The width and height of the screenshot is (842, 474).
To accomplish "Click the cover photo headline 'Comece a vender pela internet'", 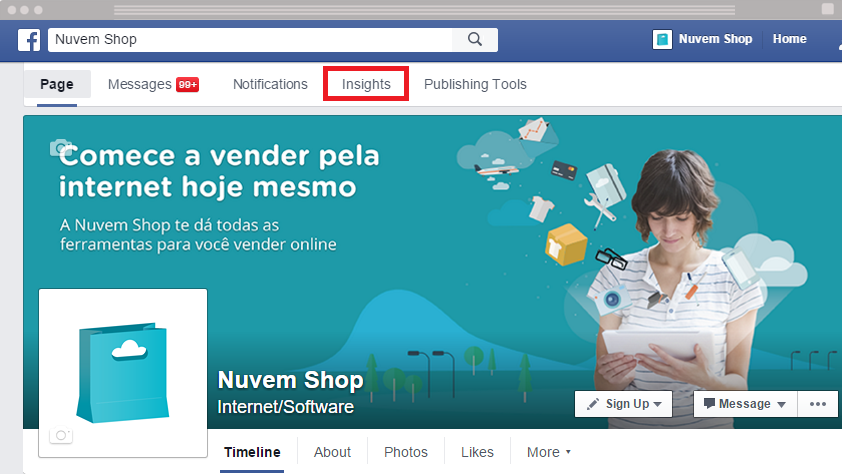I will tap(219, 171).
